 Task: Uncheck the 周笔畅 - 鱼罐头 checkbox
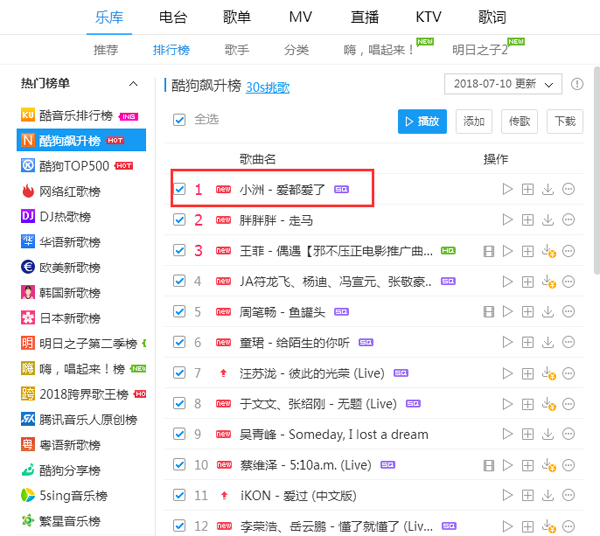[180, 313]
